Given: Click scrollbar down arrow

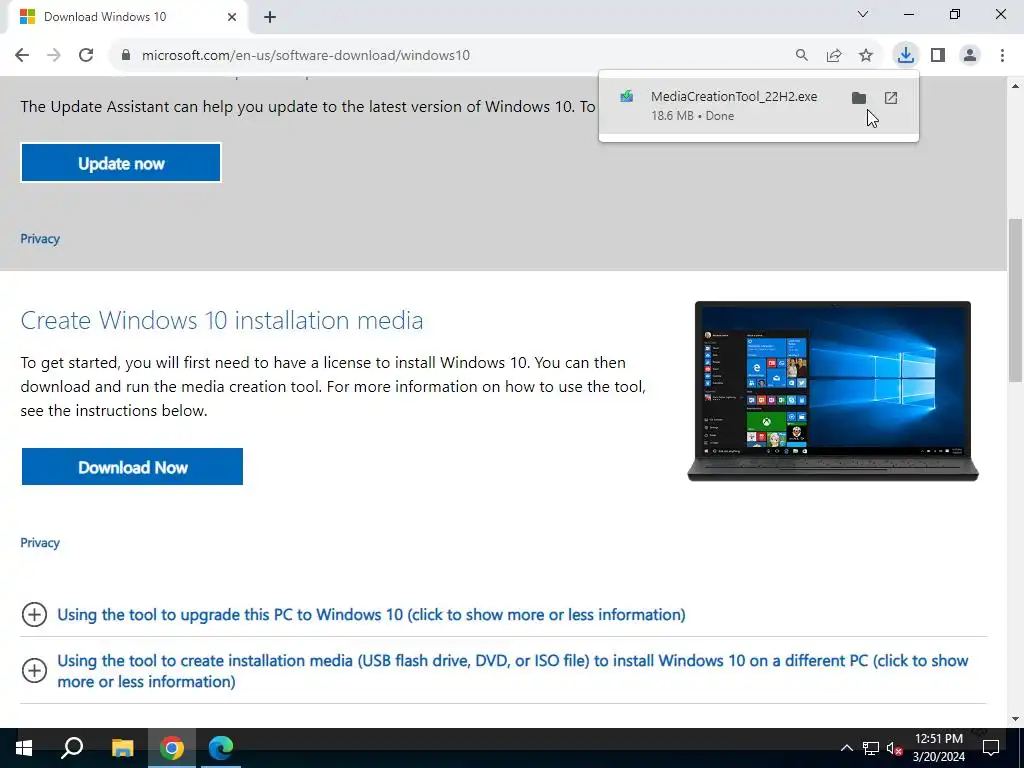Looking at the screenshot, I should [x=1016, y=719].
